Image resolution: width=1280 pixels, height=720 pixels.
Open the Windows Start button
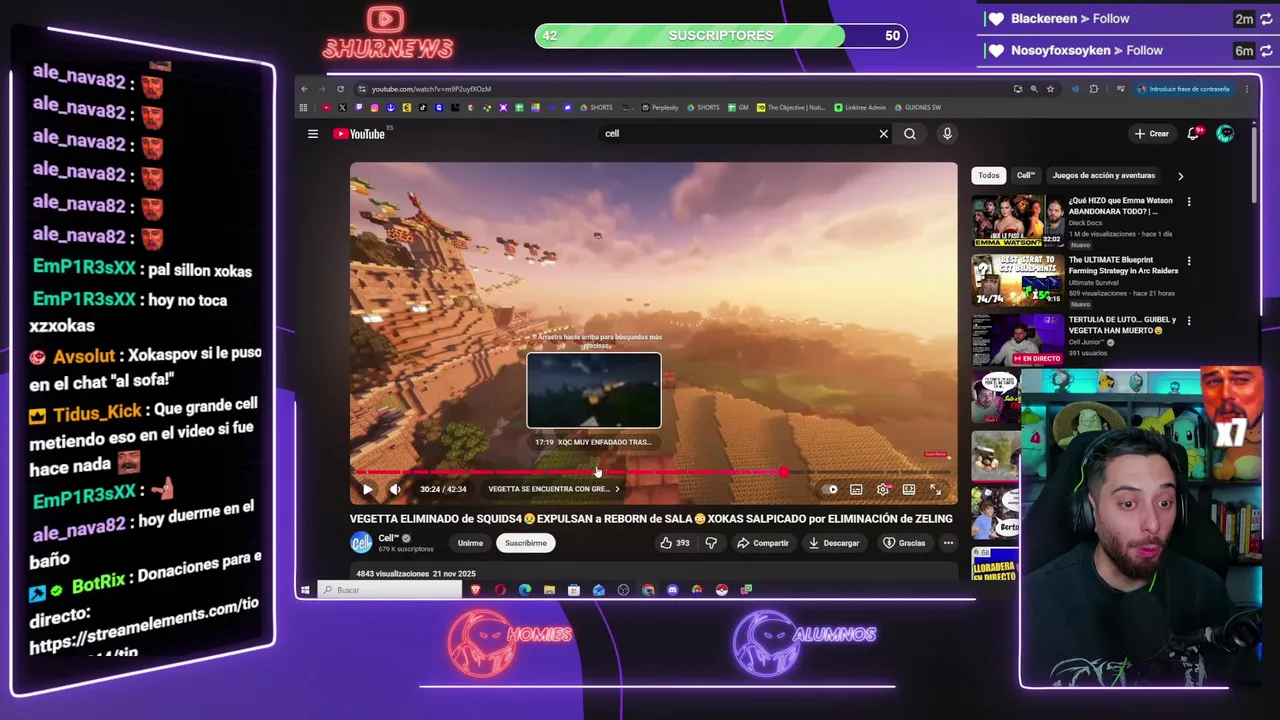[305, 590]
